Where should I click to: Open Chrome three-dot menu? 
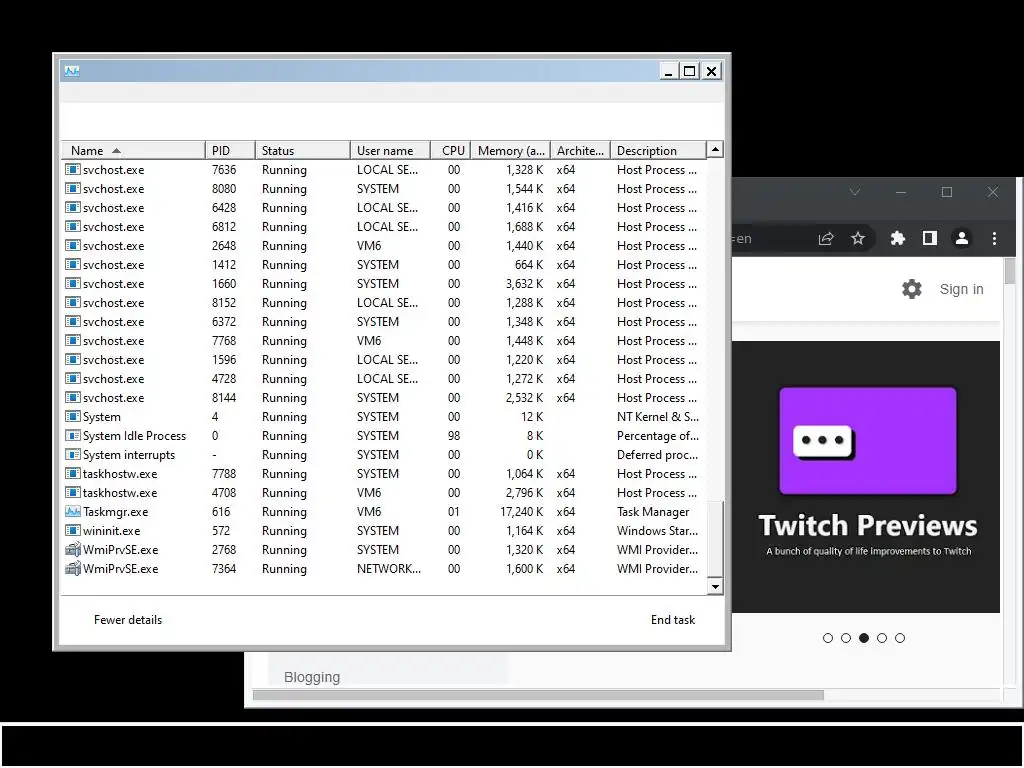pyautogui.click(x=994, y=238)
